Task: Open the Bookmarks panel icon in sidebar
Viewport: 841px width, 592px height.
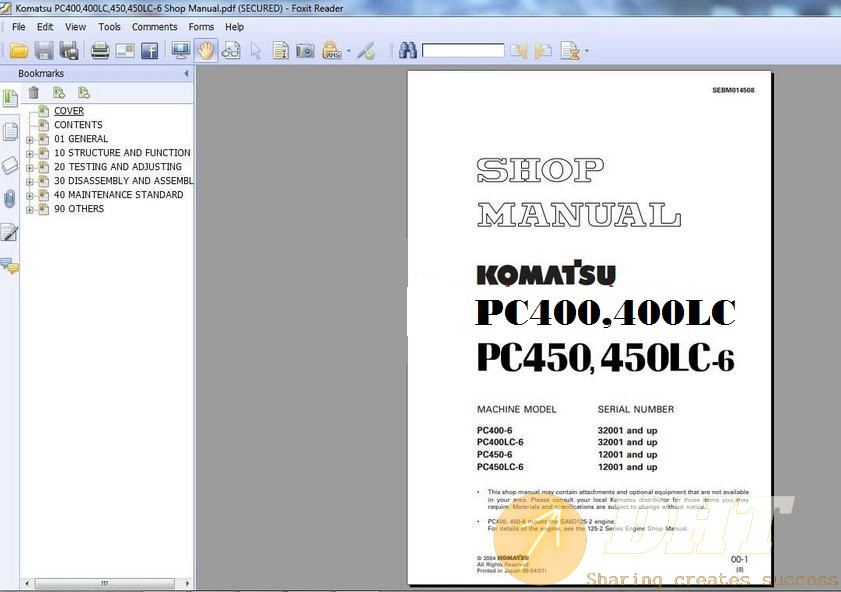Action: tap(10, 98)
